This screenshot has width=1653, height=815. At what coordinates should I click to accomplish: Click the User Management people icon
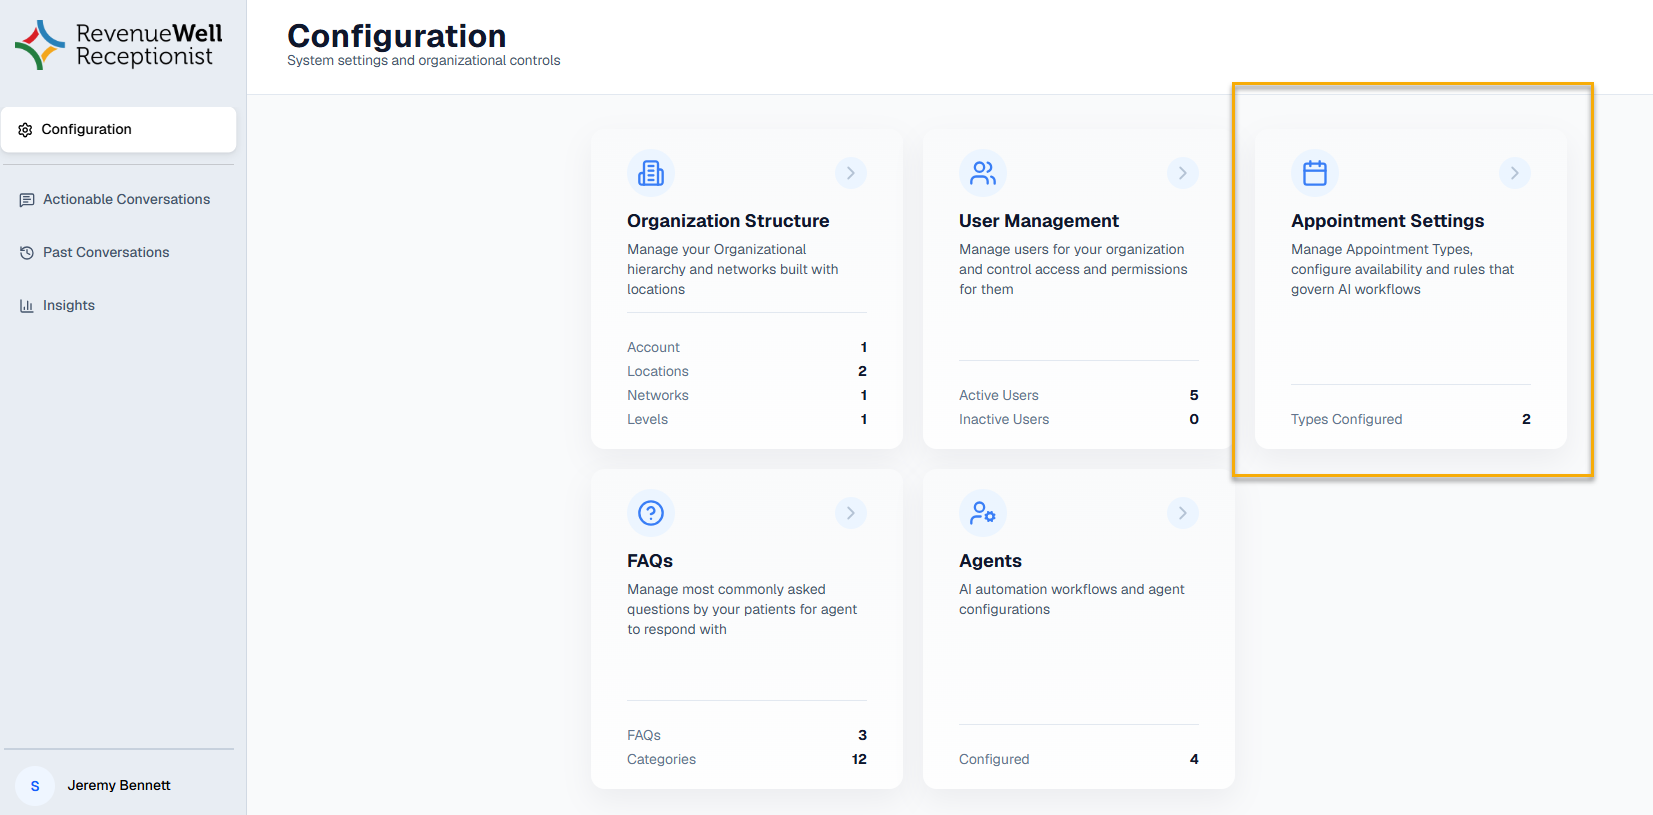(x=983, y=173)
